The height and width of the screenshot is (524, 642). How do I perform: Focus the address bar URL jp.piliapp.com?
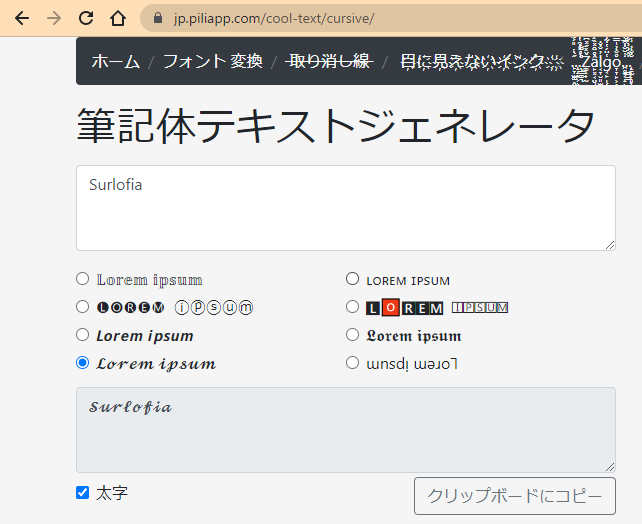click(x=274, y=18)
